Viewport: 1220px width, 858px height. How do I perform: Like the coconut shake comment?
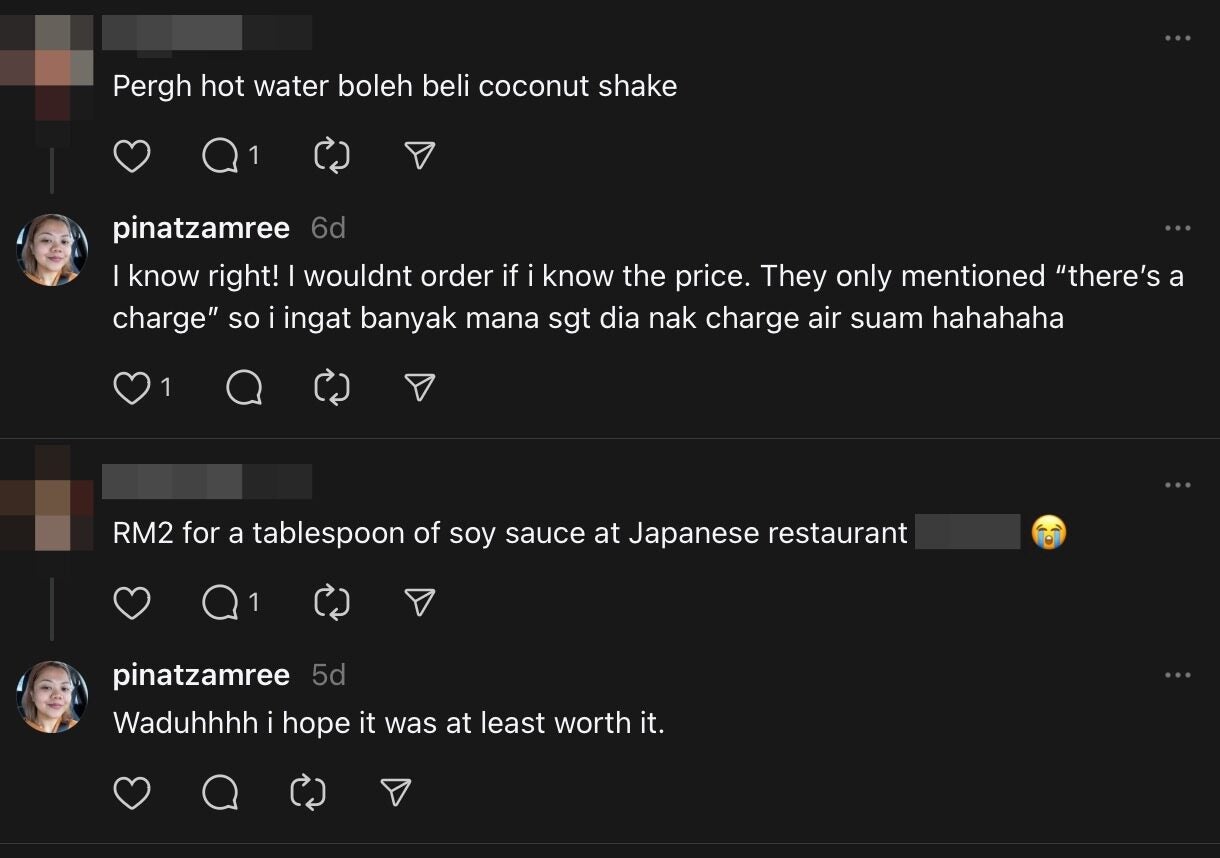click(132, 156)
